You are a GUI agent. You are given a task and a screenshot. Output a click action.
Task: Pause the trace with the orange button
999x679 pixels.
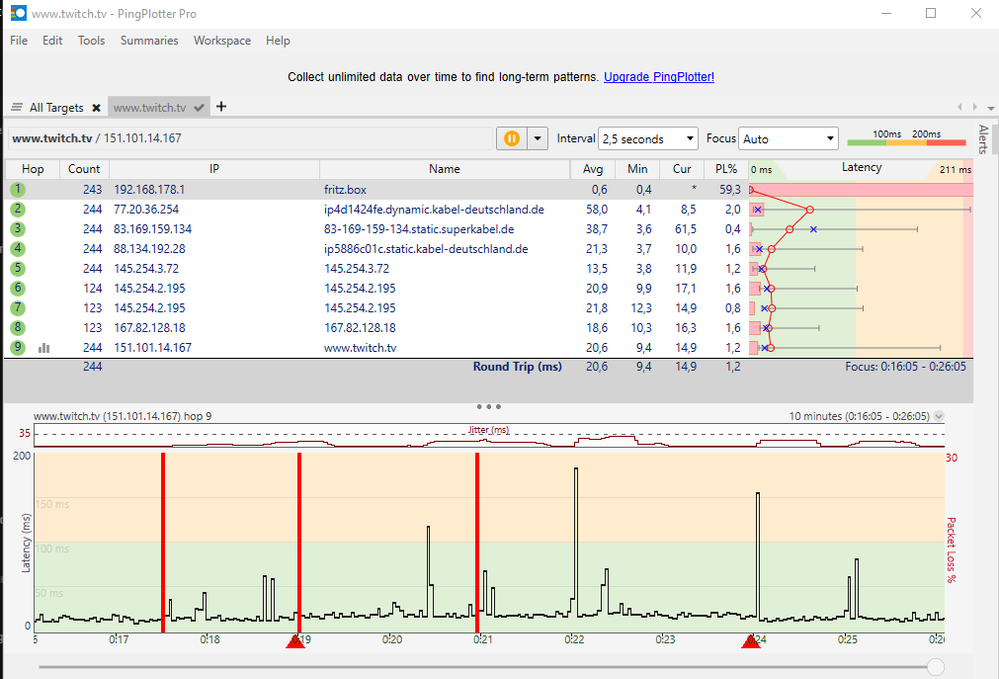click(x=511, y=139)
